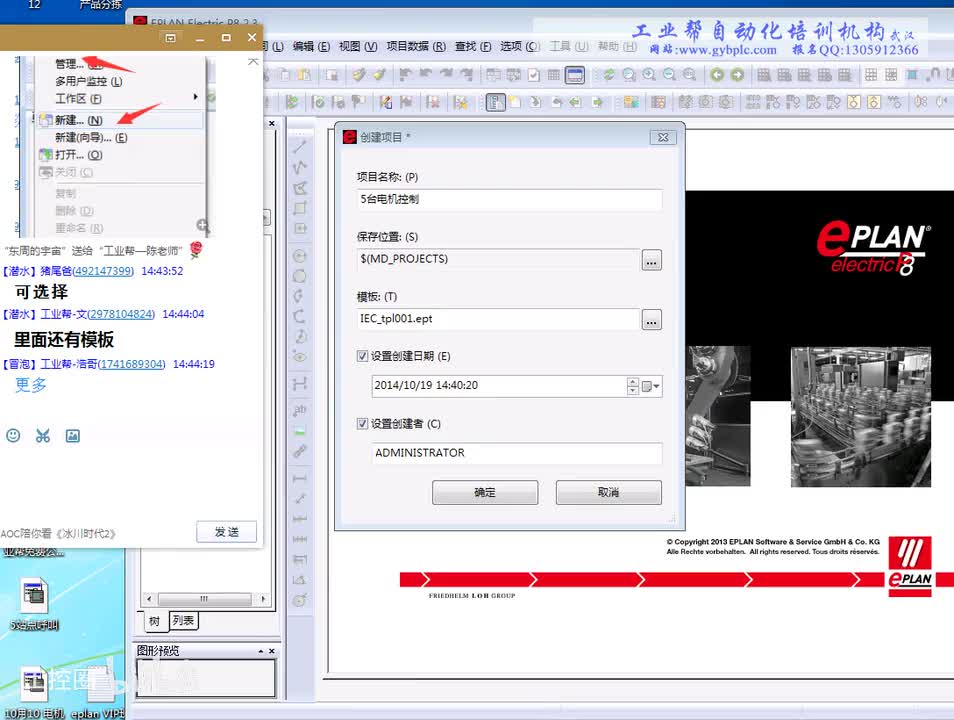Click the Refresh/redraw toolbar icon
Viewport: 954px width, 720px height.
(x=608, y=75)
